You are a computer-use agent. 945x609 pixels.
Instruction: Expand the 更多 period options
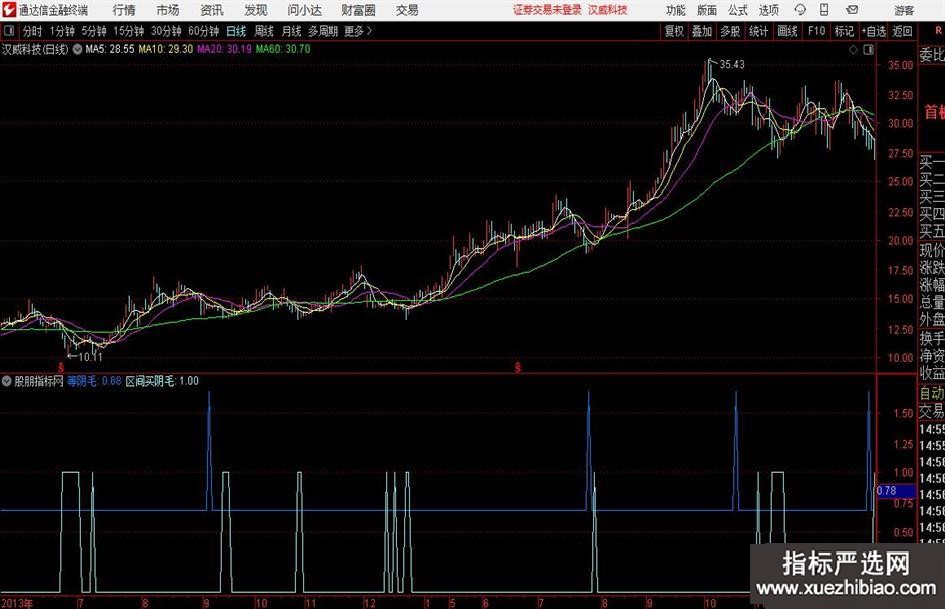pyautogui.click(x=358, y=31)
